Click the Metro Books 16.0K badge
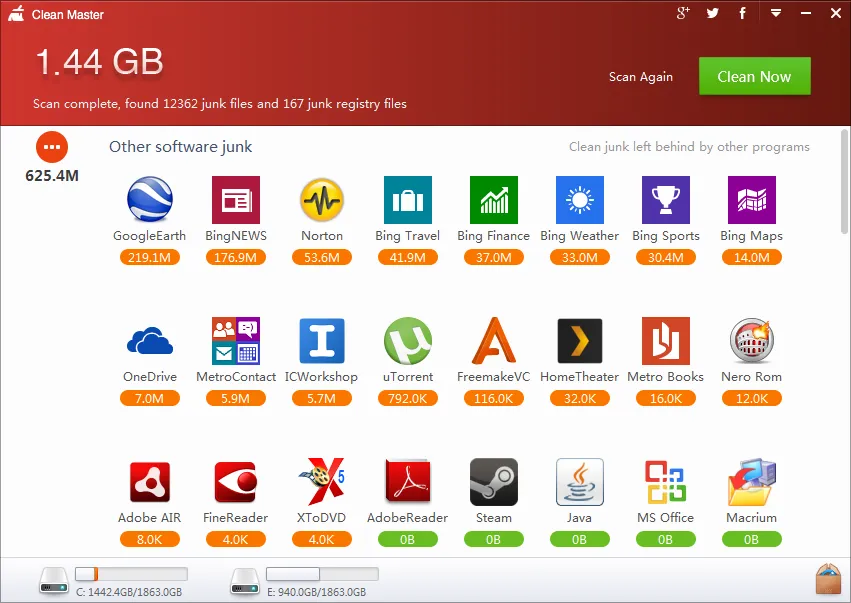The height and width of the screenshot is (603, 851). [x=665, y=398]
